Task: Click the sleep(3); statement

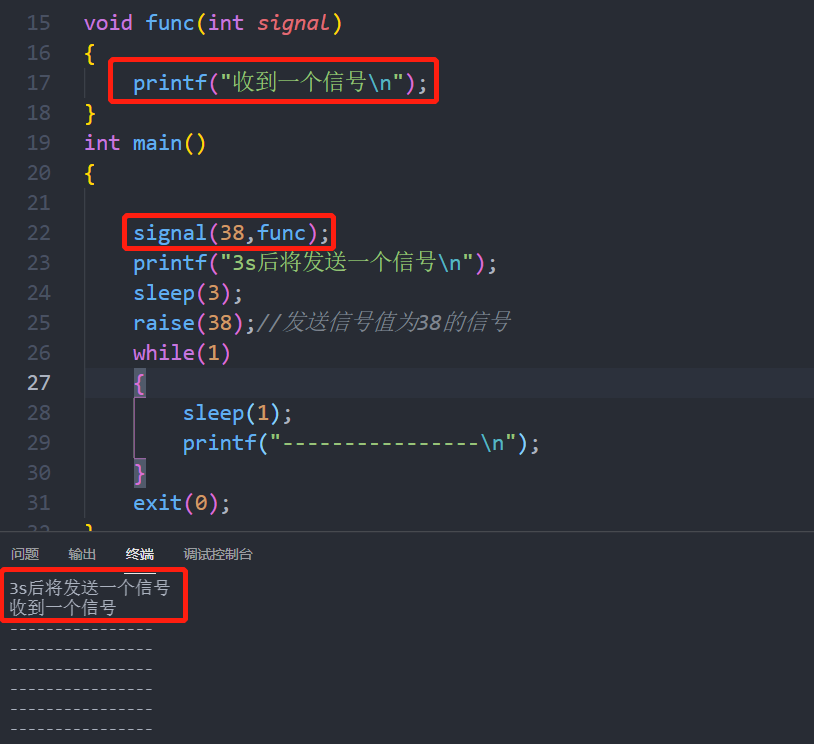Action: coord(187,293)
